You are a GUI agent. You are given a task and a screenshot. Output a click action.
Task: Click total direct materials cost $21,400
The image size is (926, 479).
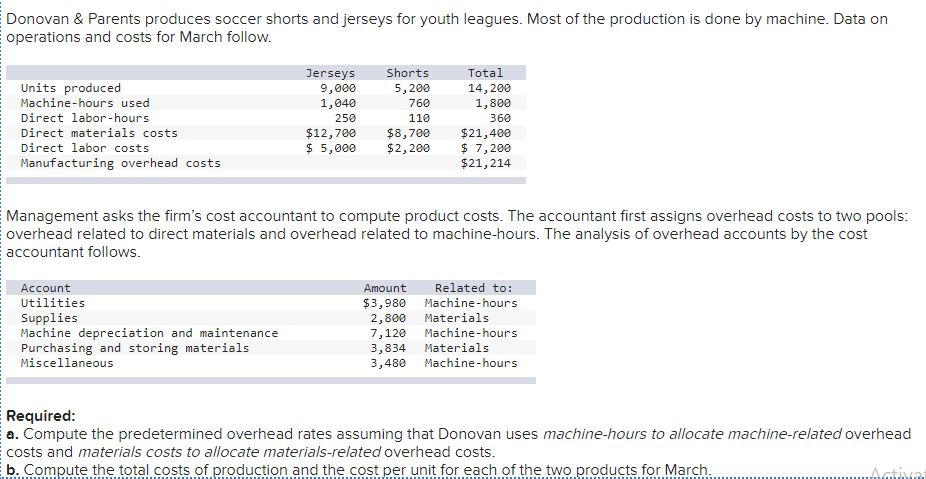coord(486,133)
